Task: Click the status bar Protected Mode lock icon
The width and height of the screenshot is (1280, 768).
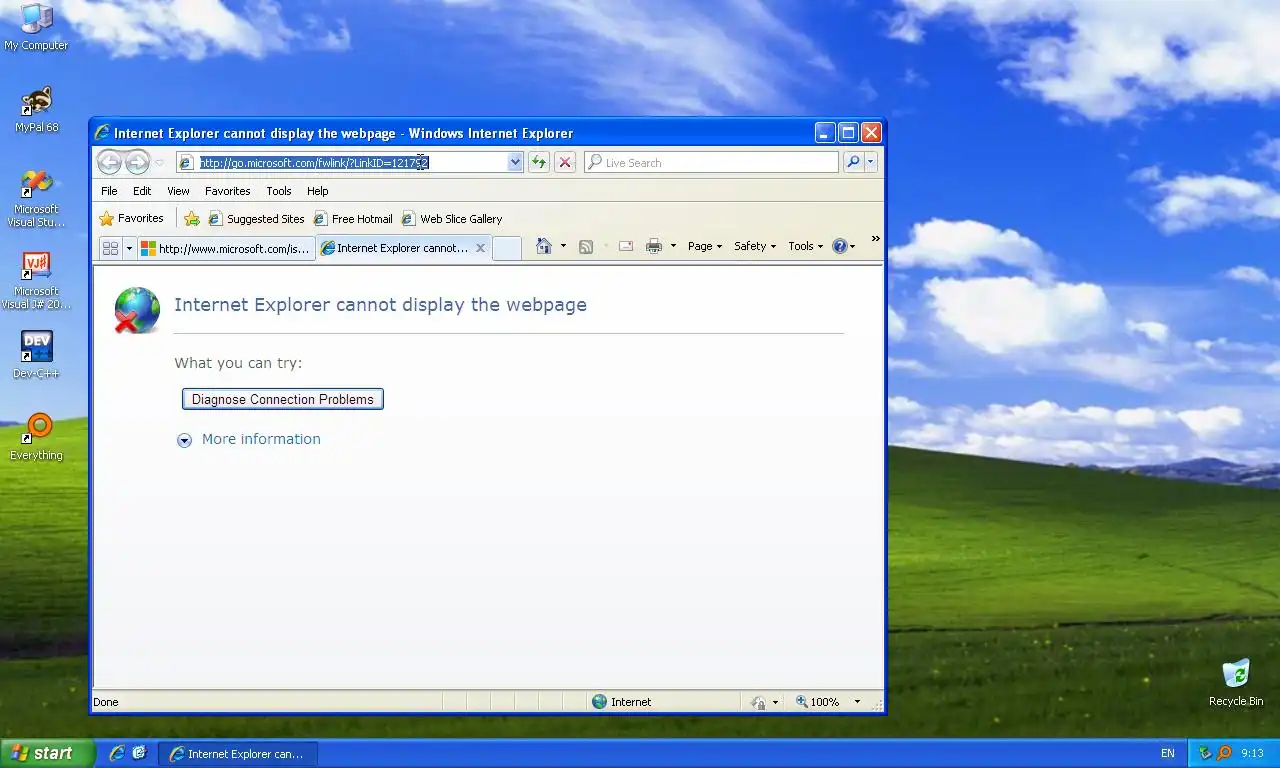Action: click(760, 702)
